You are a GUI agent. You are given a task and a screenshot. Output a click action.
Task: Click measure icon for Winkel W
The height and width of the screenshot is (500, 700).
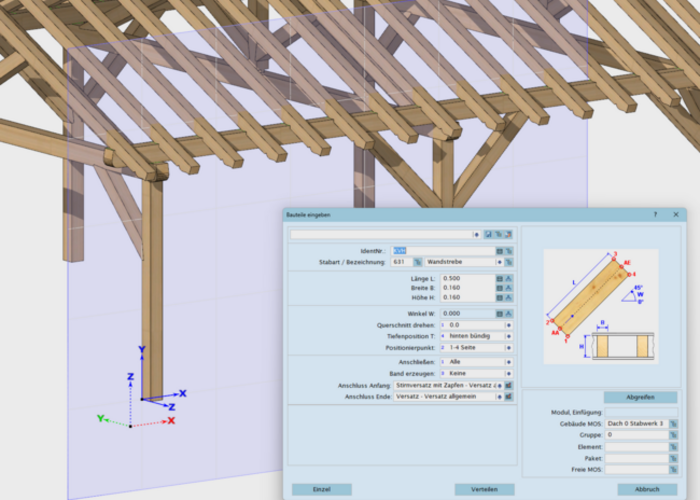pos(508,314)
